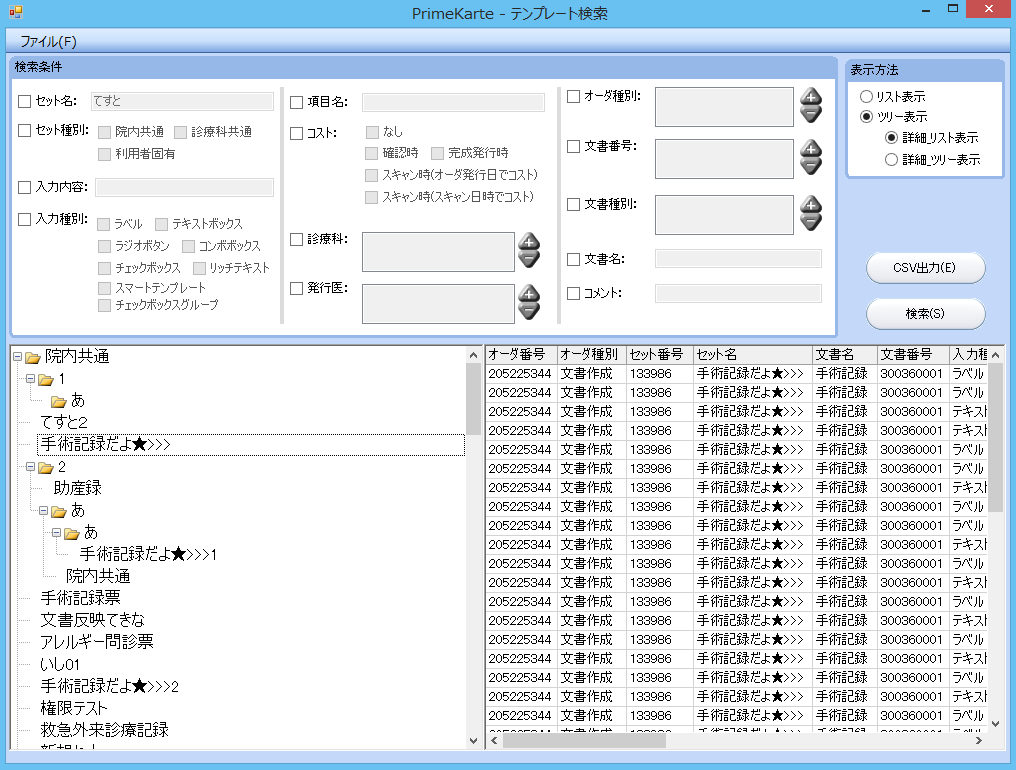Click the minus icon beside the 診療科 list

529,259
